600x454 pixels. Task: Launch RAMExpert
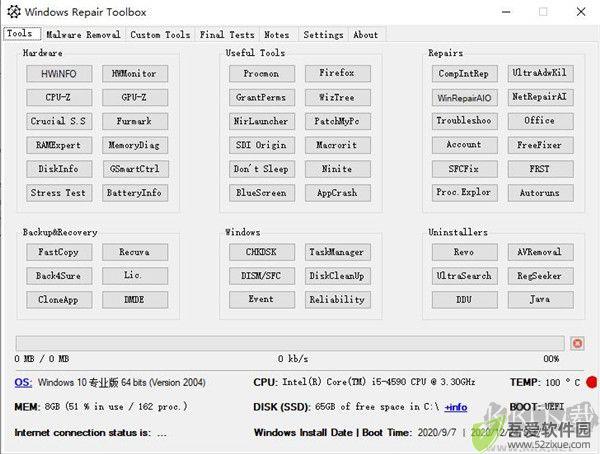(59, 145)
